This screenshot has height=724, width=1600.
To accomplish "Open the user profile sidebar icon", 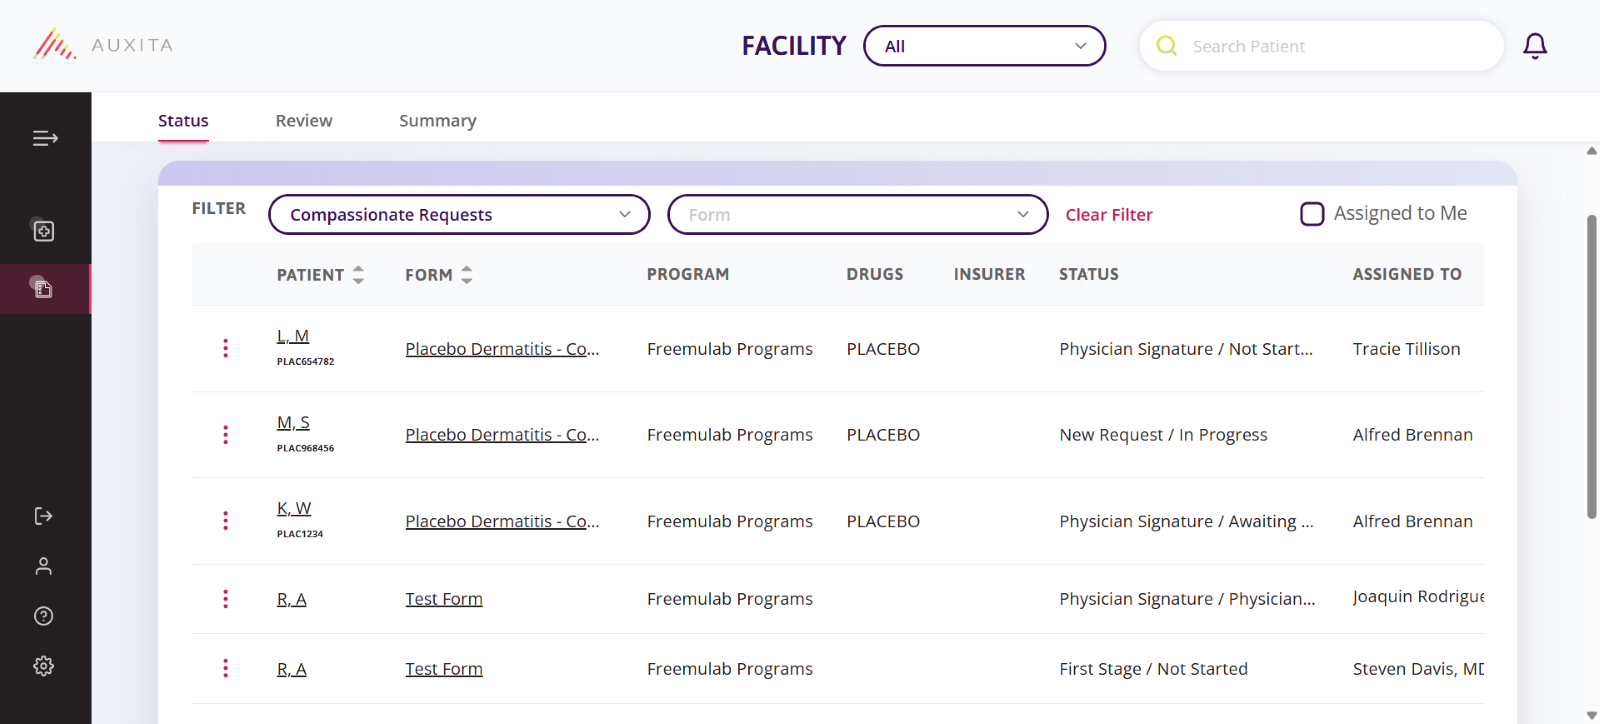I will pyautogui.click(x=43, y=566).
